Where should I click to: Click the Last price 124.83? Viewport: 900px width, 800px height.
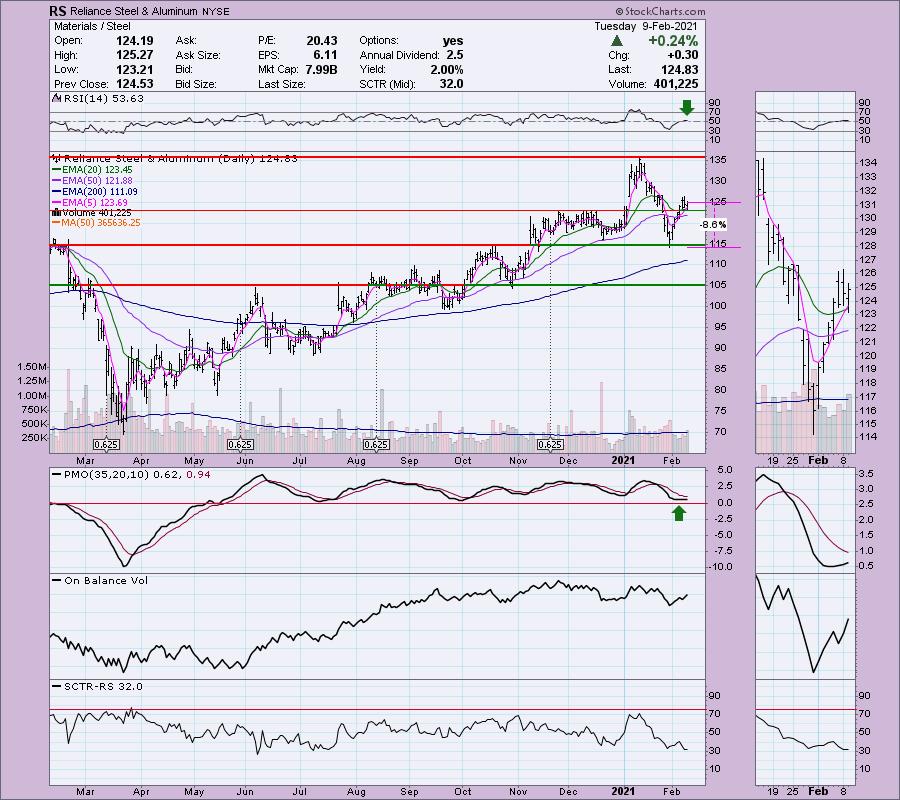[x=680, y=69]
